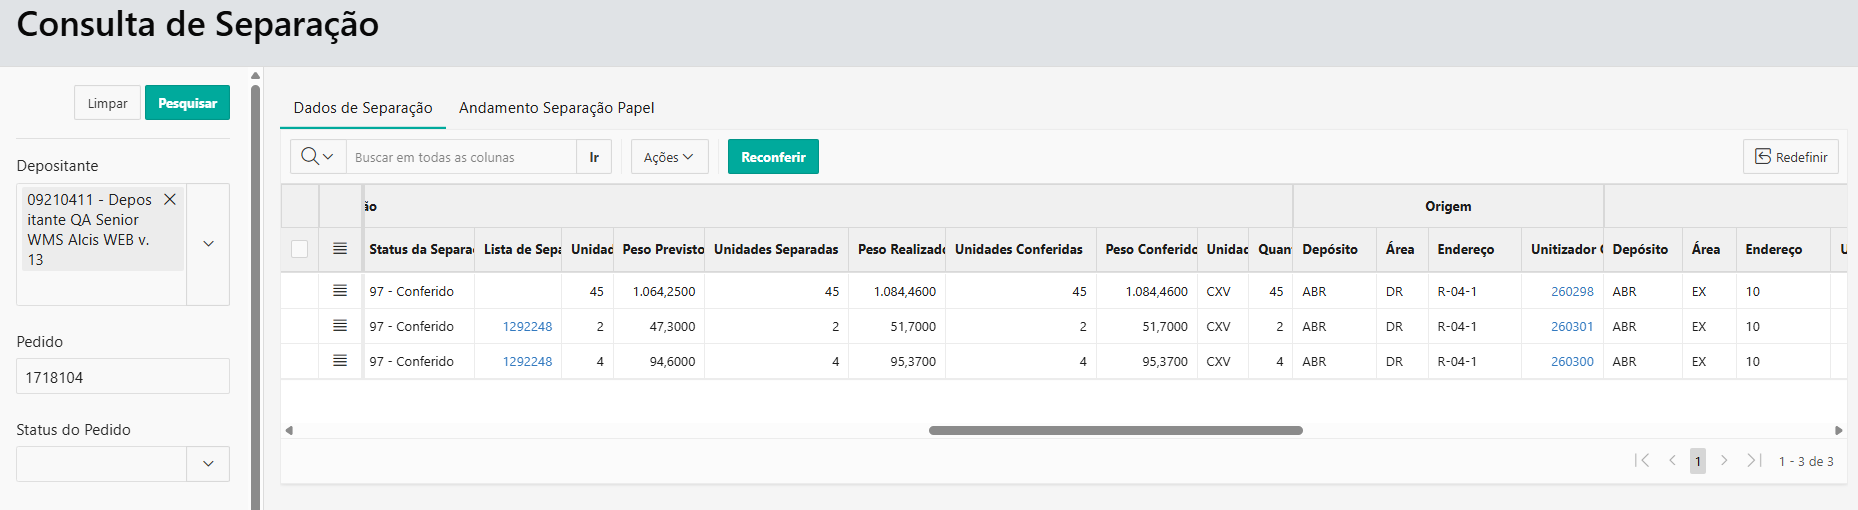The image size is (1858, 510).
Task: Click the Pedido input field with 1718104
Action: [x=123, y=377]
